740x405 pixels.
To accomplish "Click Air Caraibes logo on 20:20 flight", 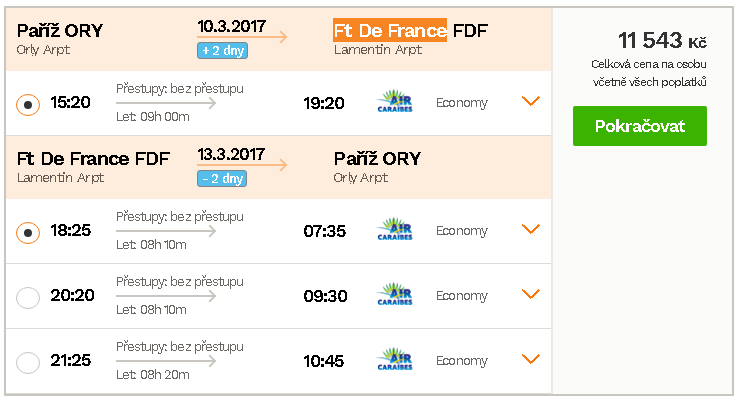I will [395, 295].
